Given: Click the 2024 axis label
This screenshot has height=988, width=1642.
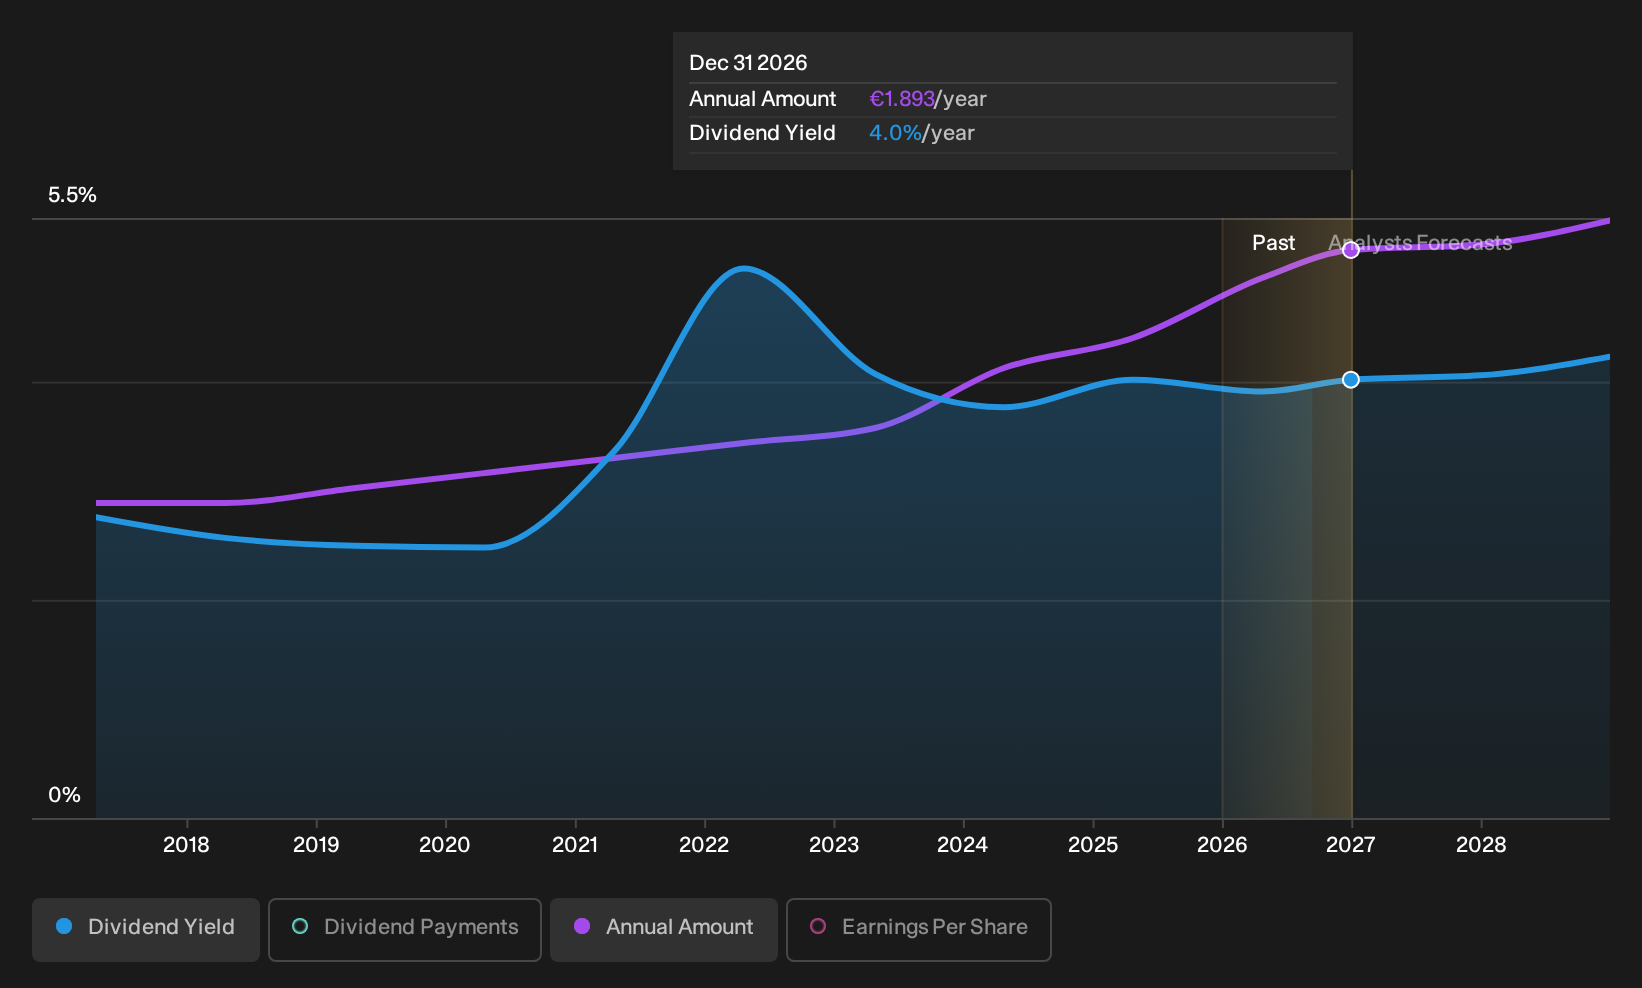Looking at the screenshot, I should point(962,845).
